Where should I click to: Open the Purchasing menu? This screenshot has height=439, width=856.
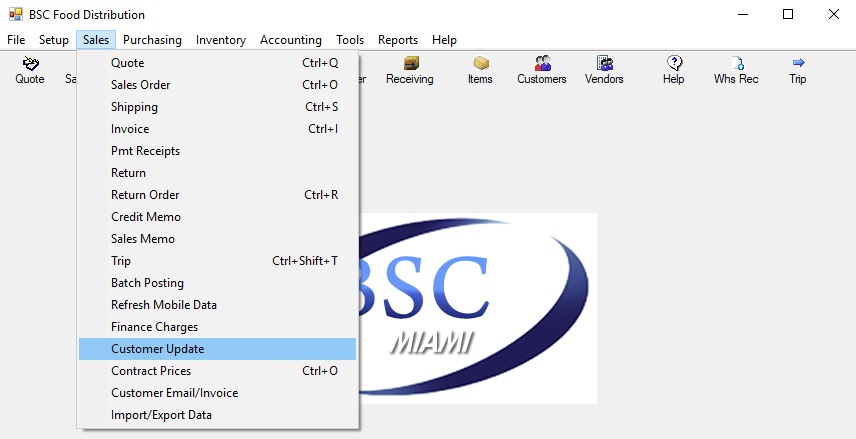[x=152, y=40]
